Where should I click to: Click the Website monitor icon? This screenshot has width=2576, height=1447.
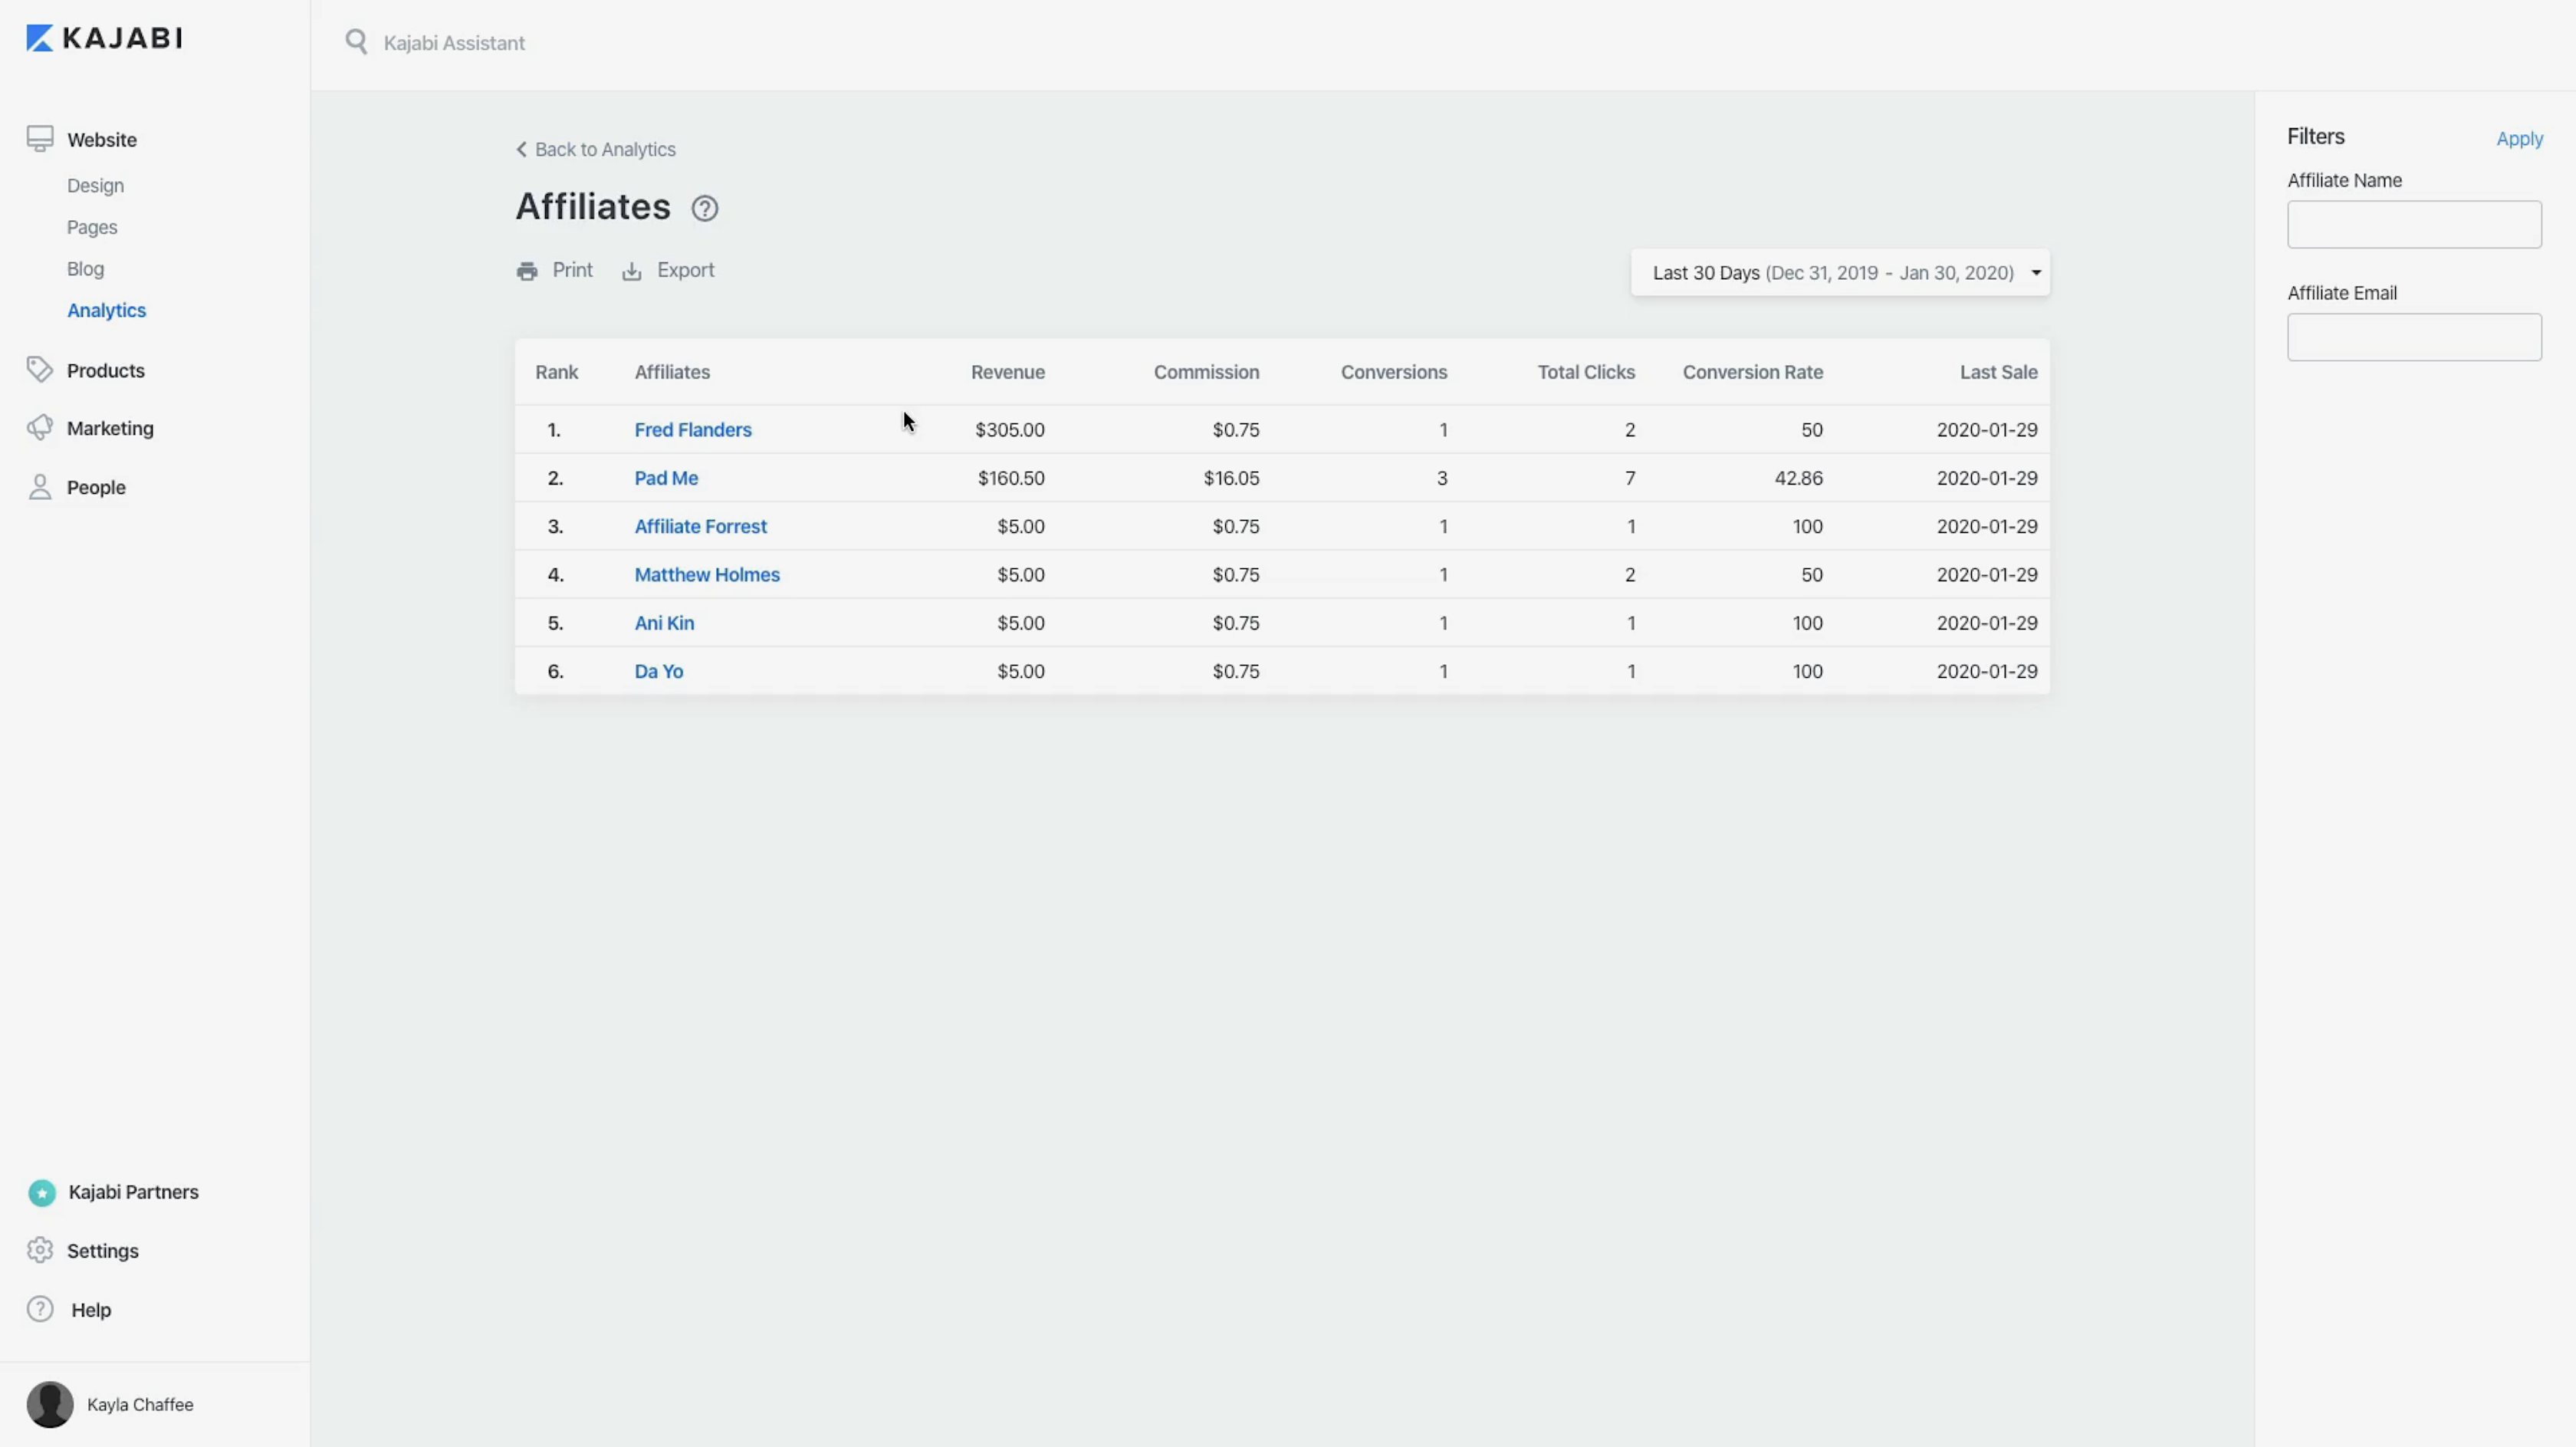(x=40, y=139)
